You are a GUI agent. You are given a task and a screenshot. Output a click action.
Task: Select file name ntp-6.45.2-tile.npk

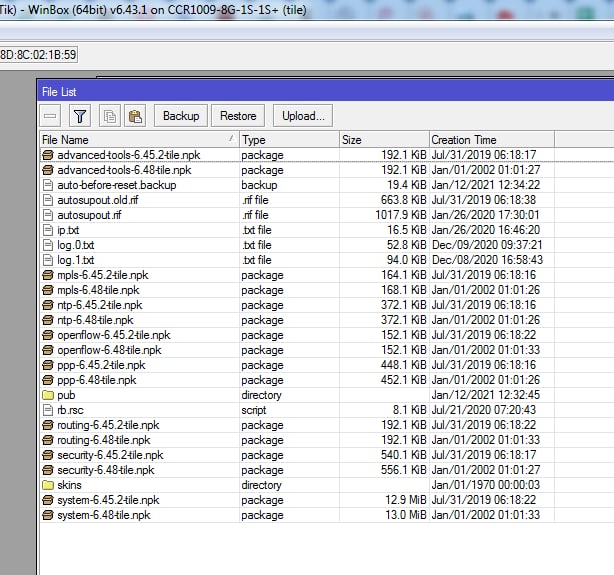tap(100, 305)
